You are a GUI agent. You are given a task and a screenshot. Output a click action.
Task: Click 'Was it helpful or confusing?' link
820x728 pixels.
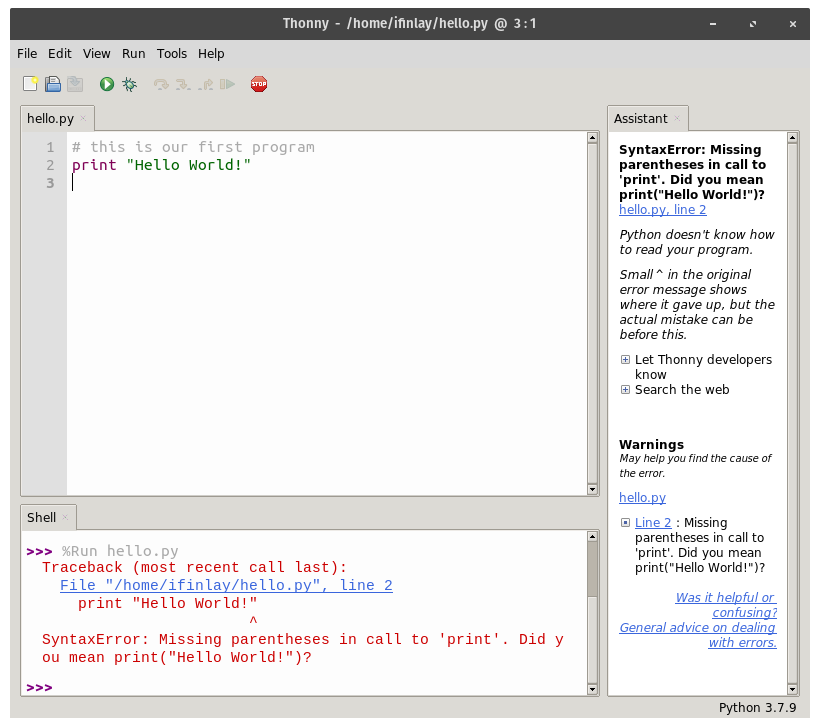pos(726,605)
